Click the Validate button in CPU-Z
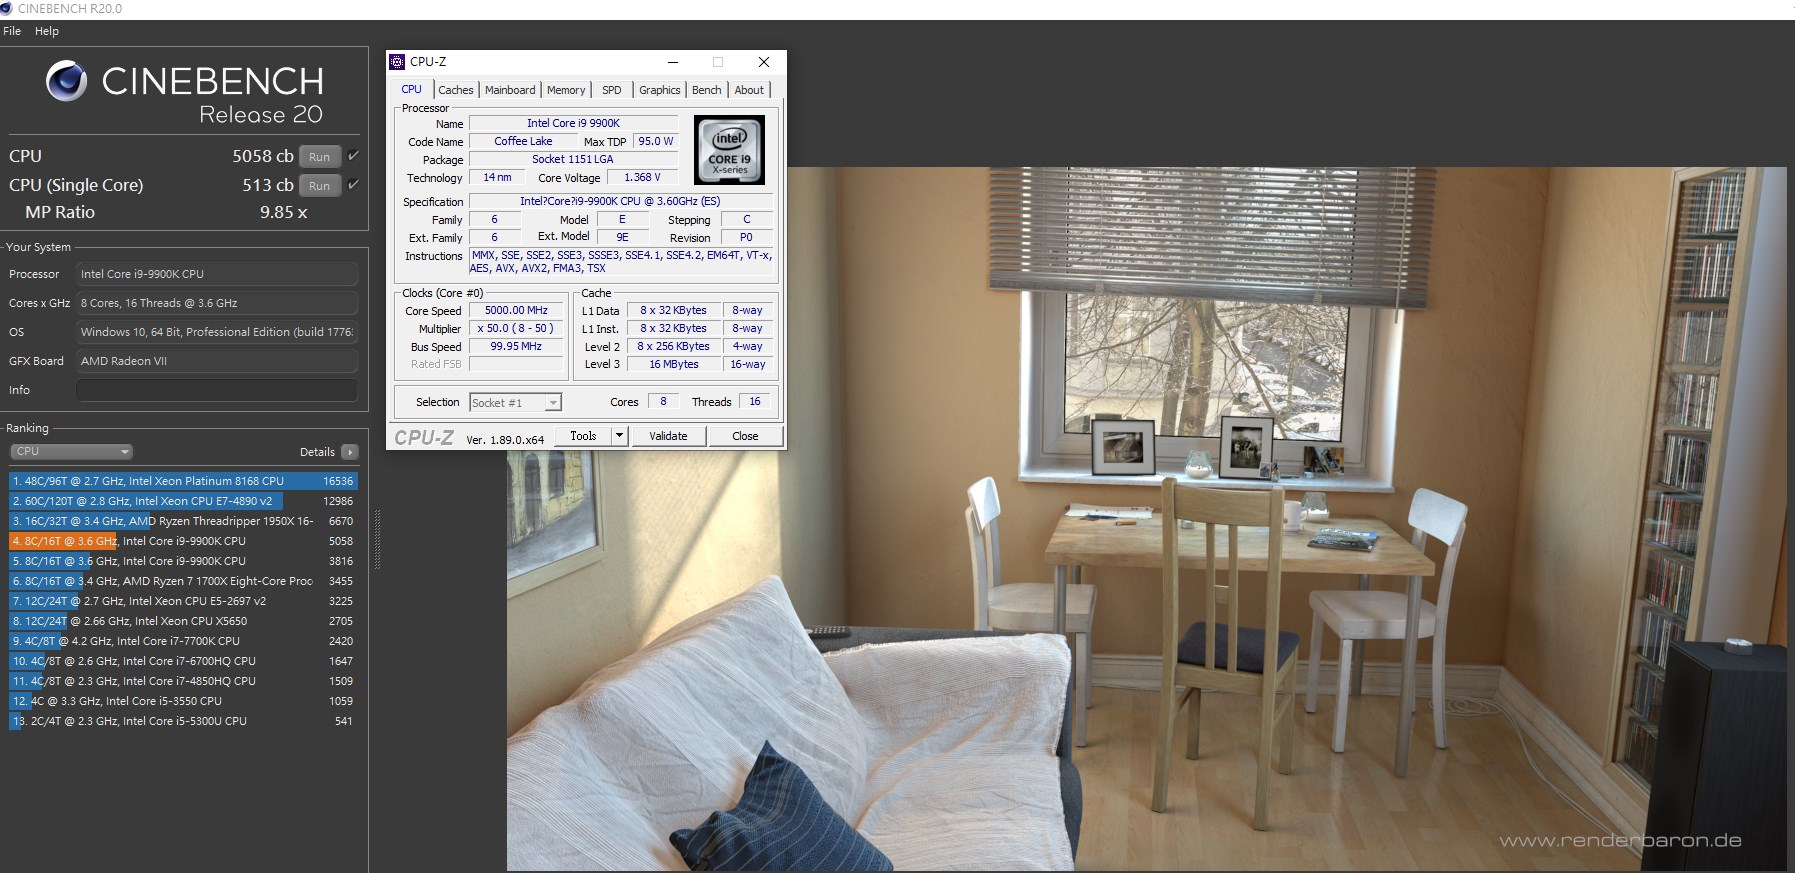The image size is (1795, 873). pos(668,436)
